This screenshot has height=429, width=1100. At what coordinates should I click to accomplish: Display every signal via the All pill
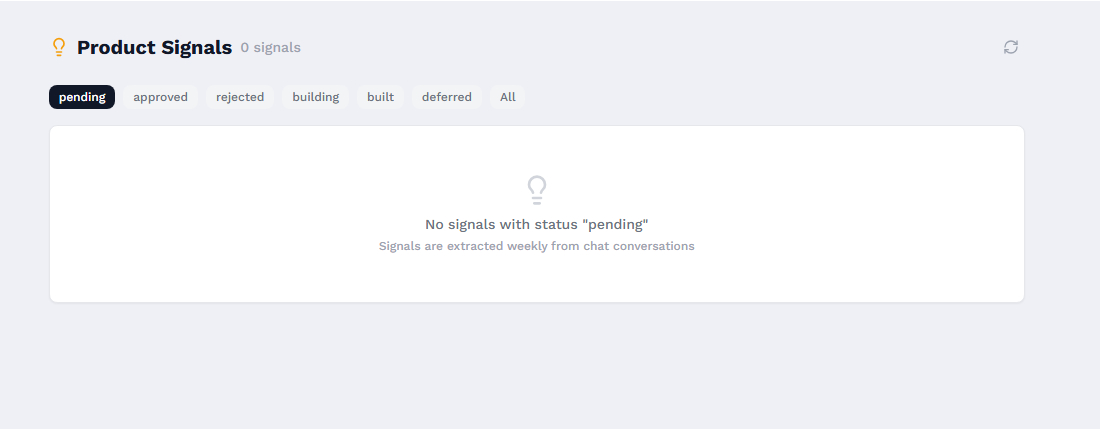(508, 97)
